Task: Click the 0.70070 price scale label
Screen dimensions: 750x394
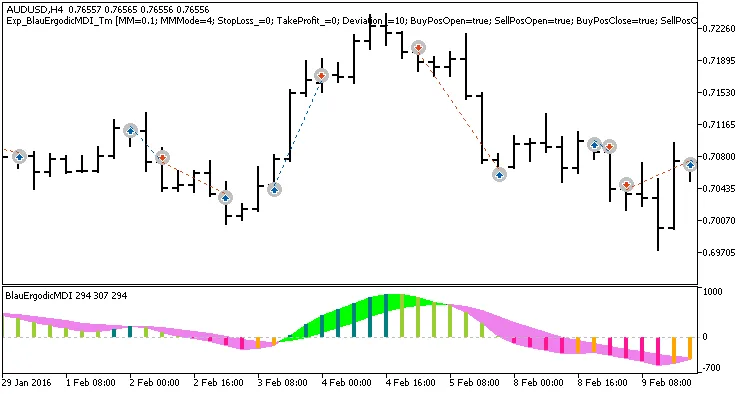Action: 719,221
